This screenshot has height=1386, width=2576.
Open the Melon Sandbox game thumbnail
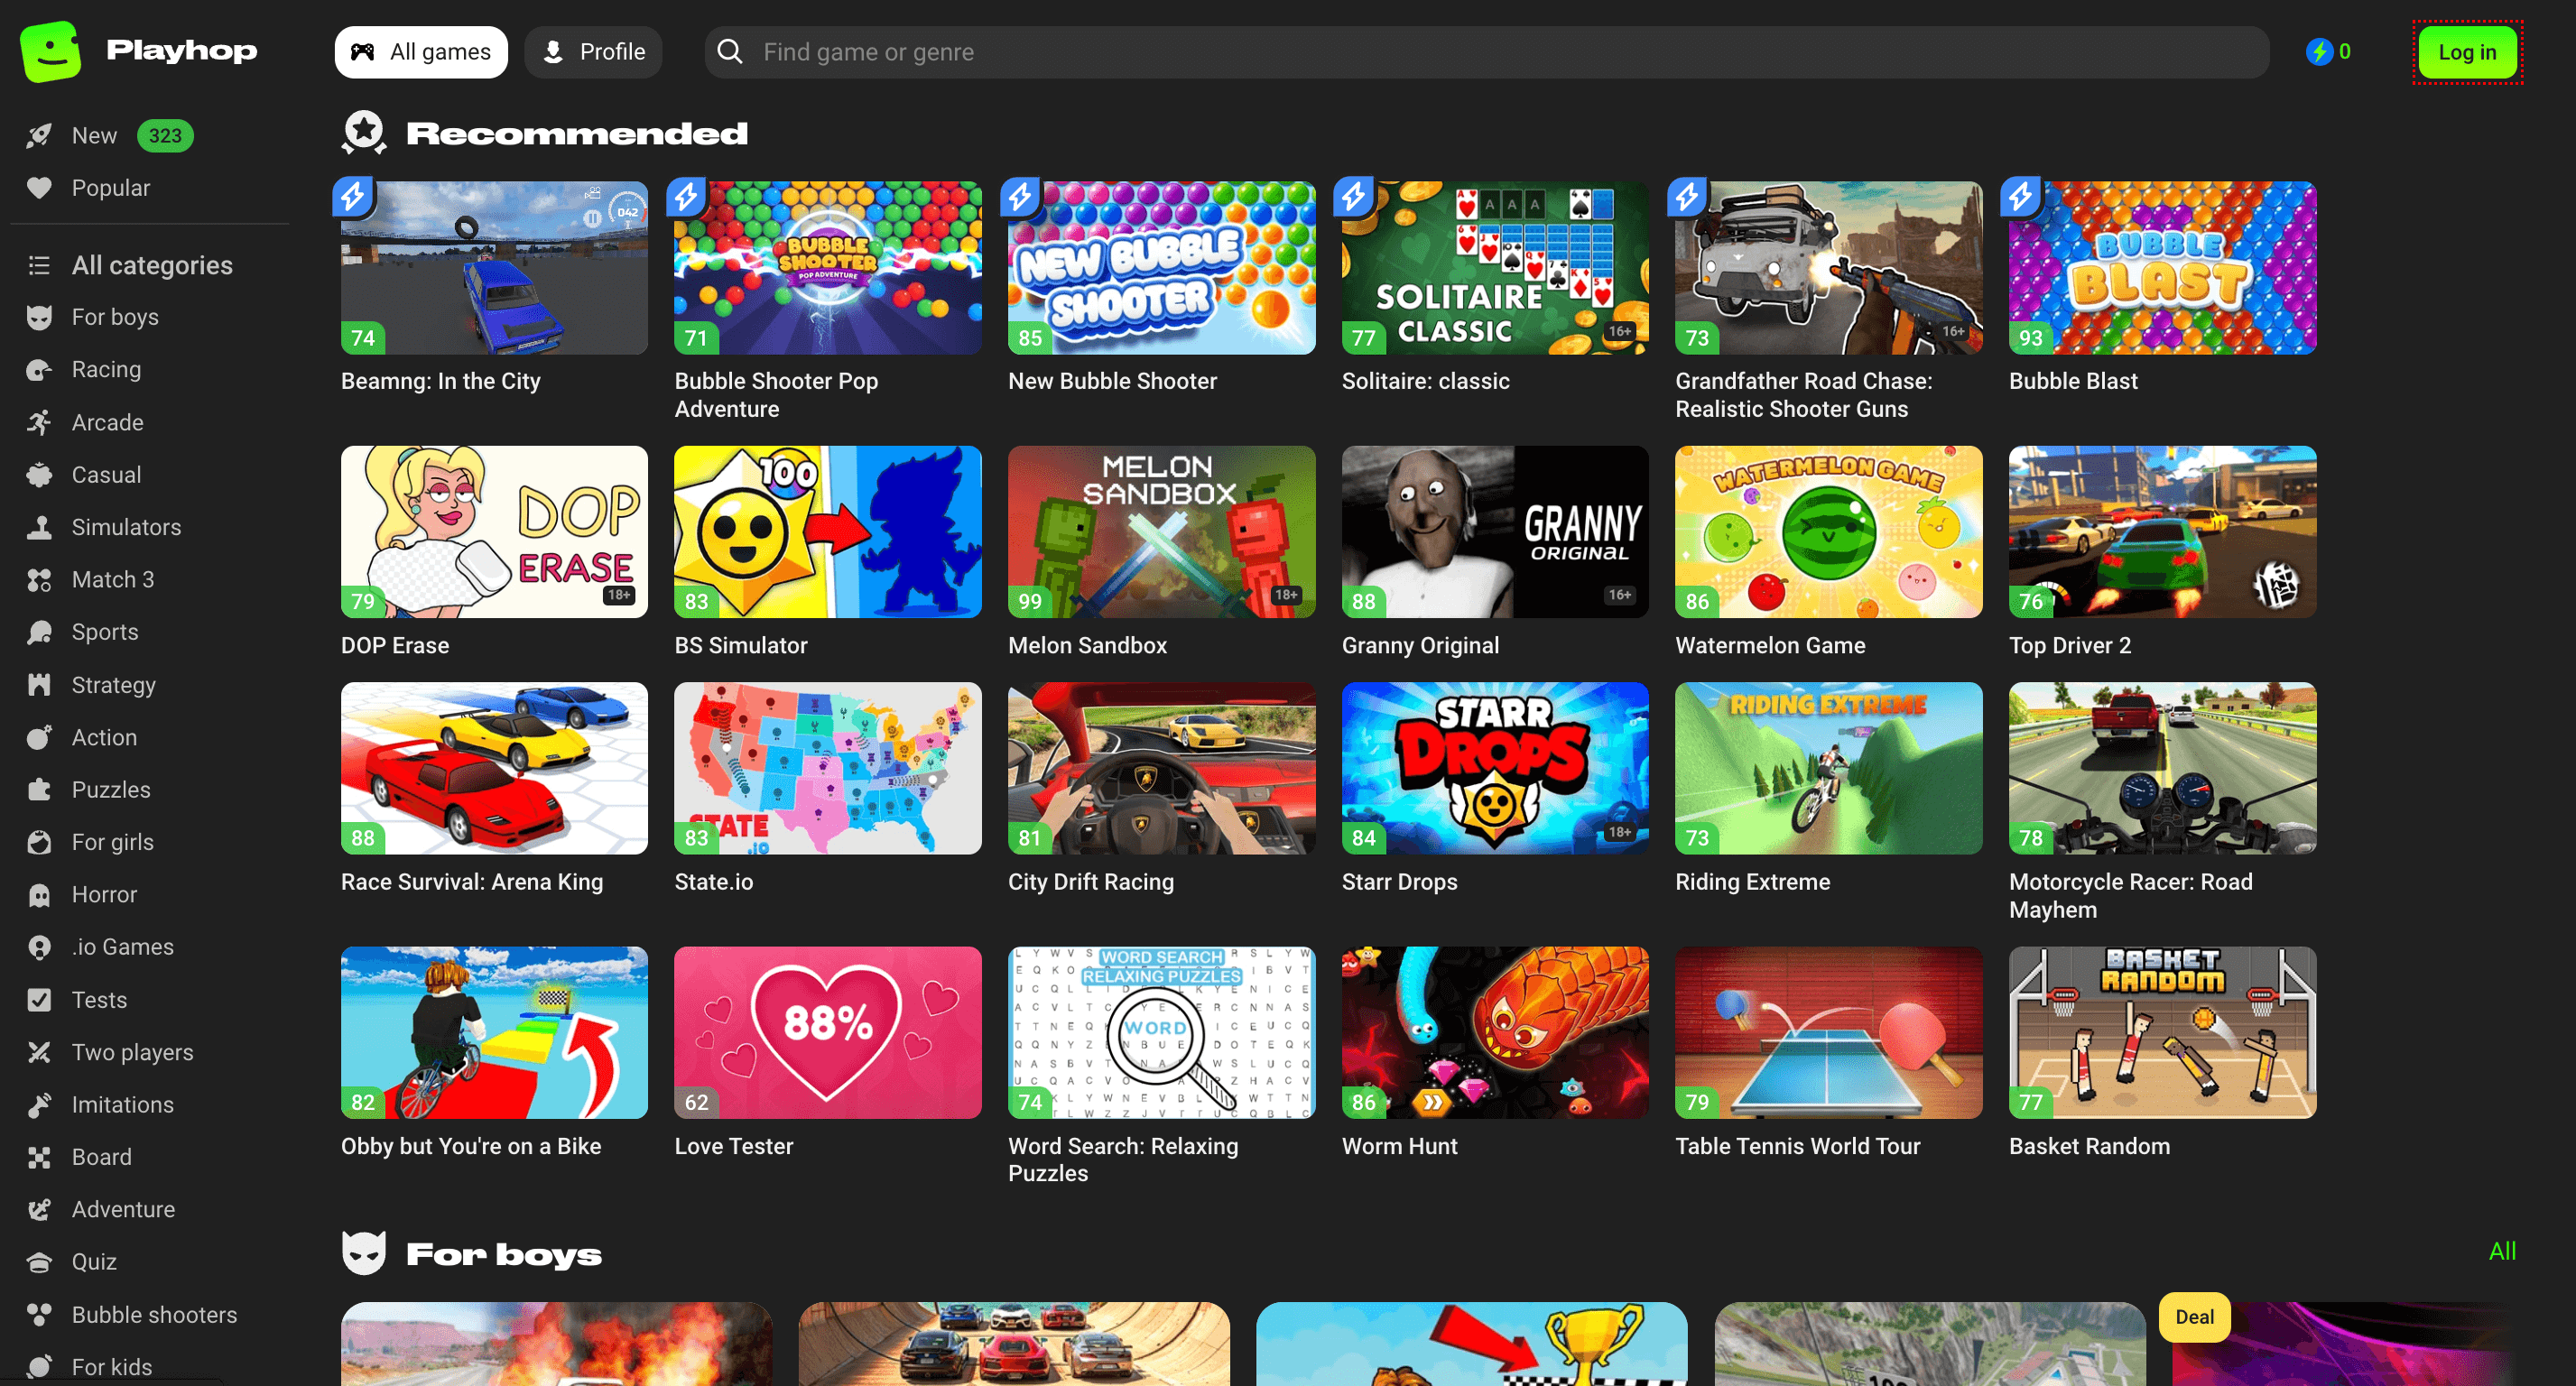pos(1161,532)
